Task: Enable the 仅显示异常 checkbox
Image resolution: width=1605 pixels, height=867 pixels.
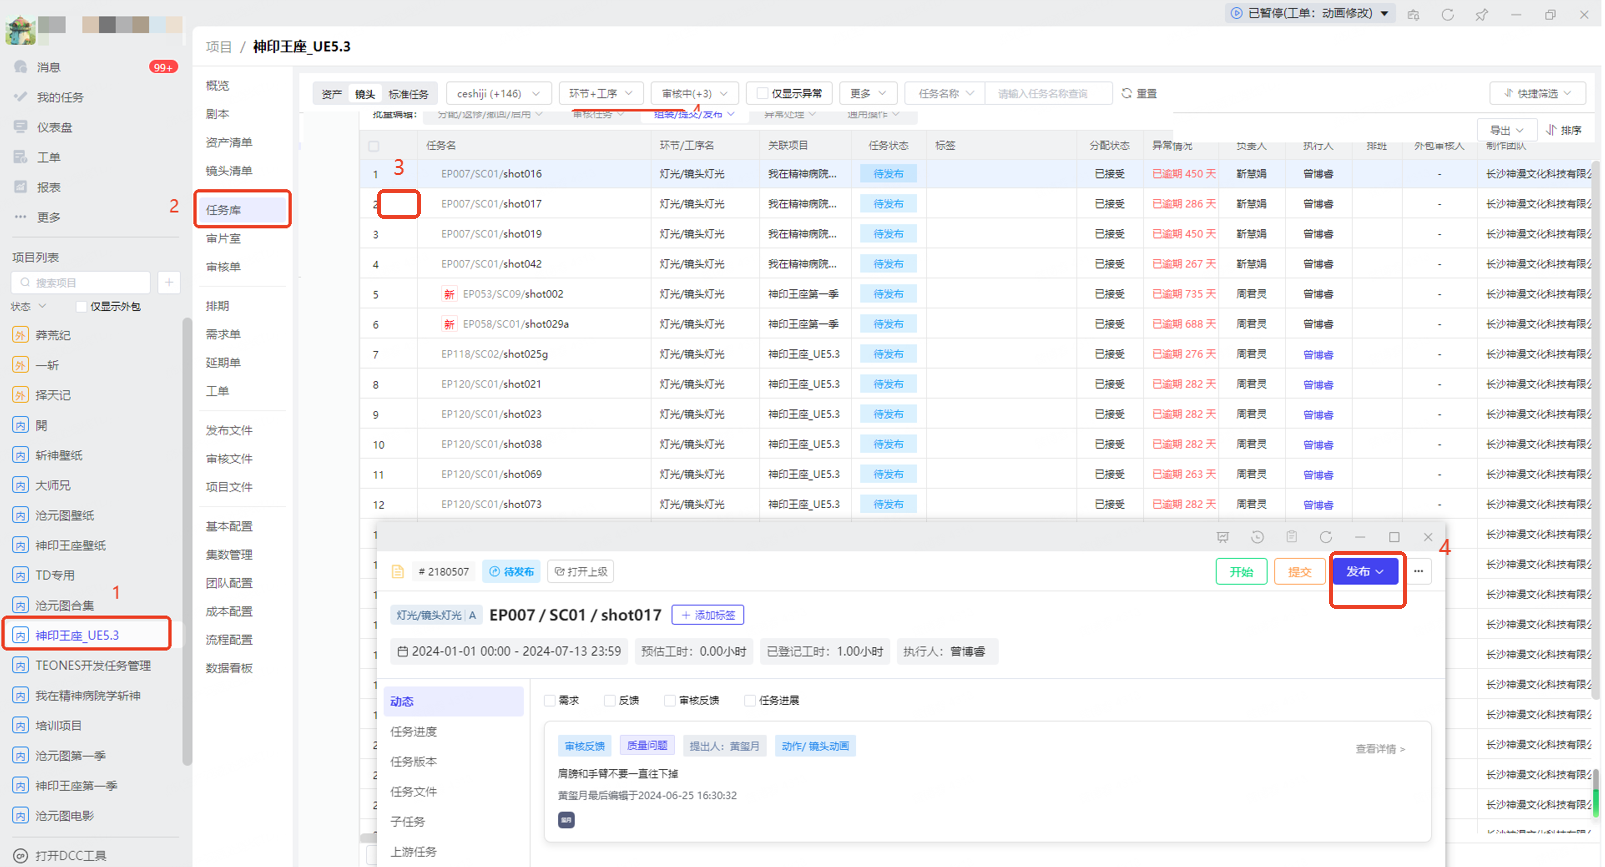Action: coord(763,93)
